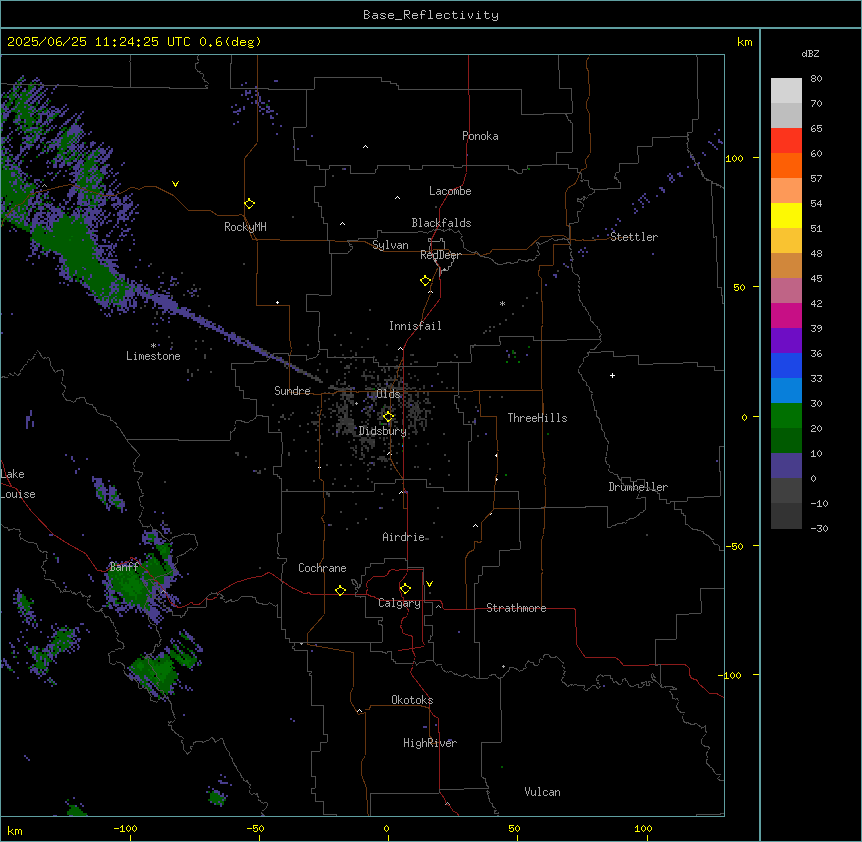
Task: Click the asterisk marker above Limestone
Action: click(153, 346)
